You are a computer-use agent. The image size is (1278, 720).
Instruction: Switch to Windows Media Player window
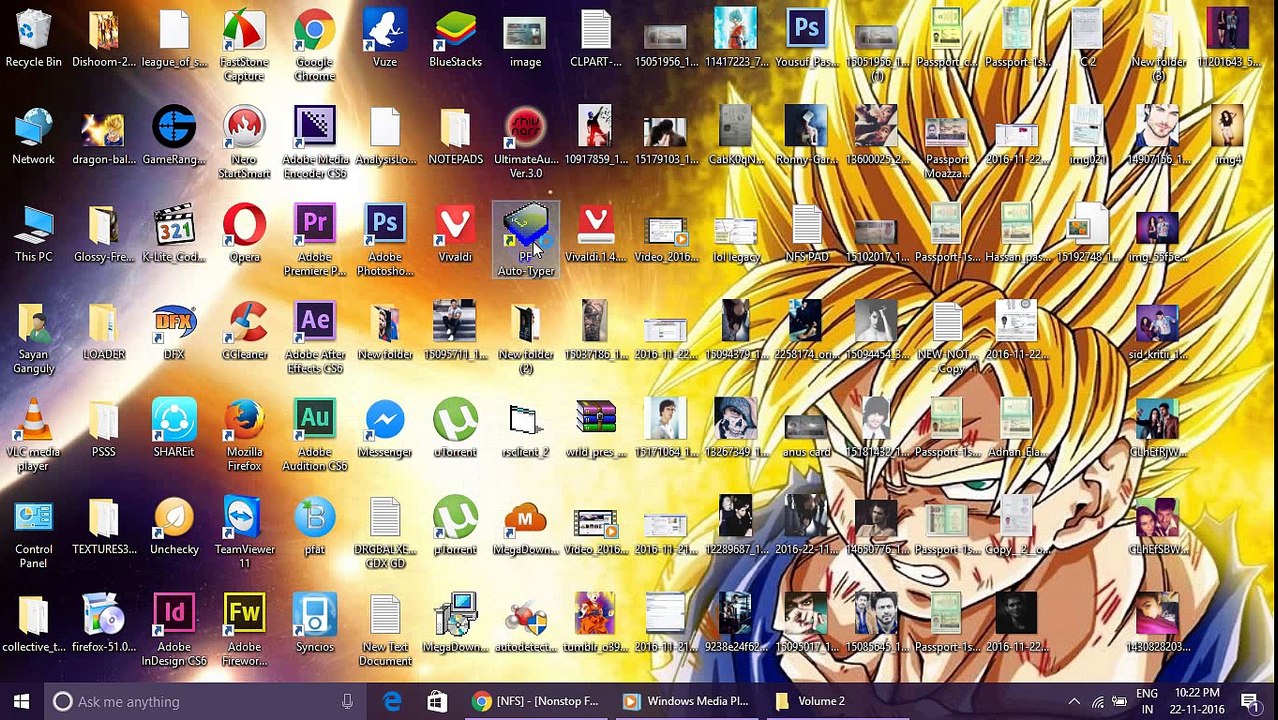(685, 701)
